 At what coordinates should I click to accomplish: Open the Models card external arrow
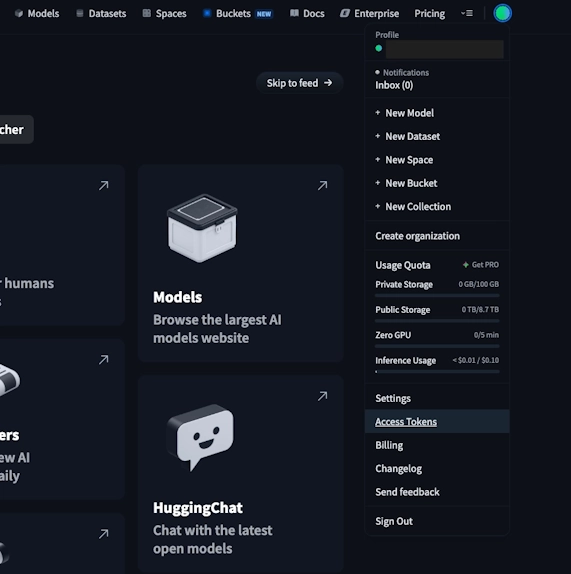click(x=322, y=186)
